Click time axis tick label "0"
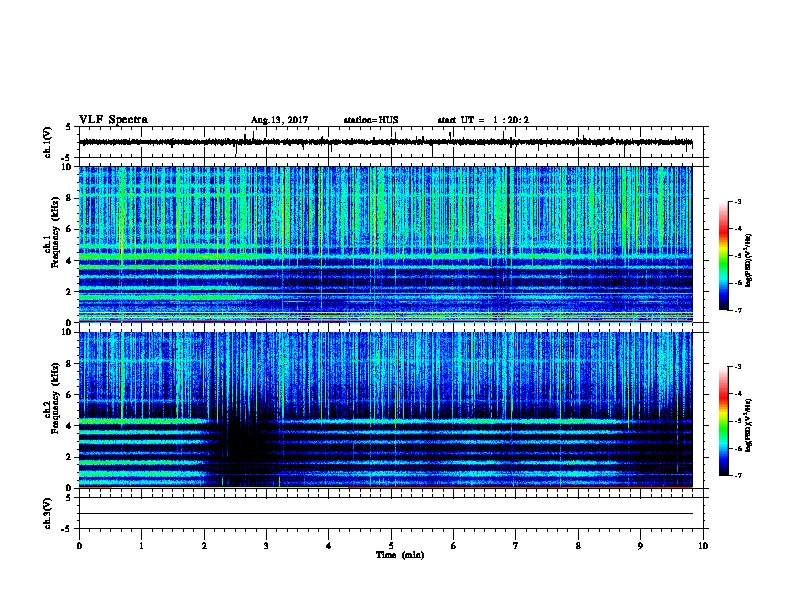 pyautogui.click(x=79, y=546)
